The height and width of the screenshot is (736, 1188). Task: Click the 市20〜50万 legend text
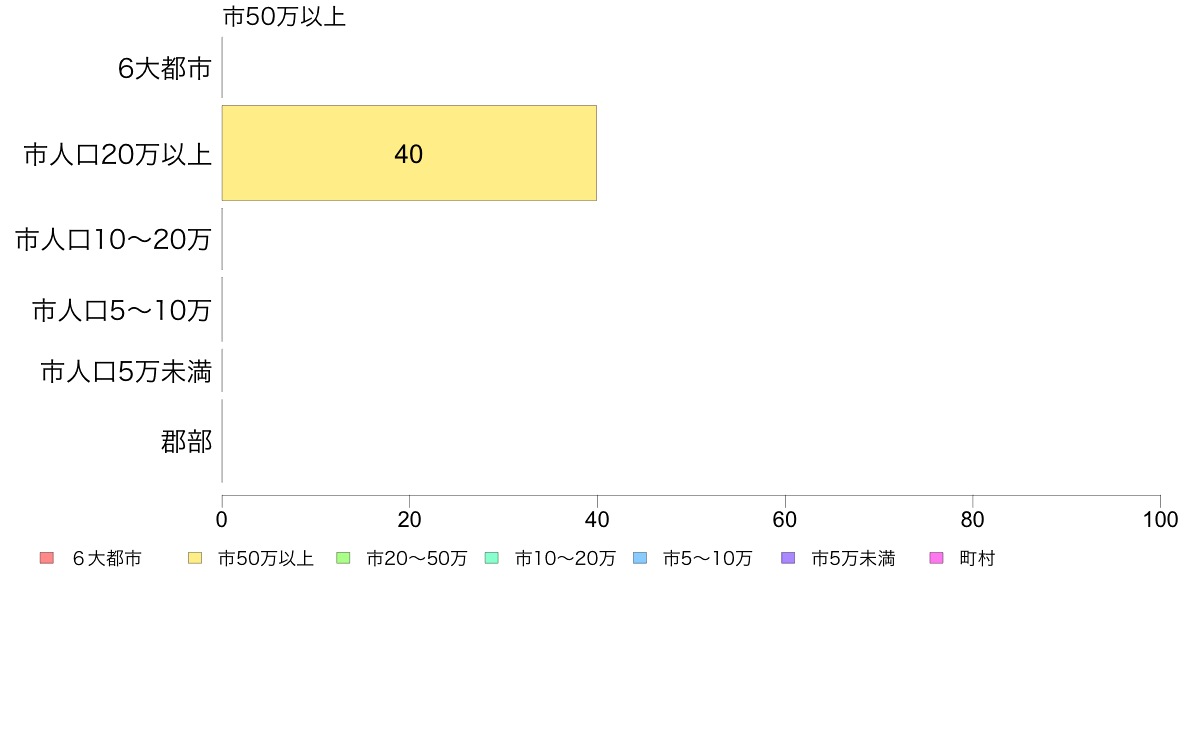point(417,559)
